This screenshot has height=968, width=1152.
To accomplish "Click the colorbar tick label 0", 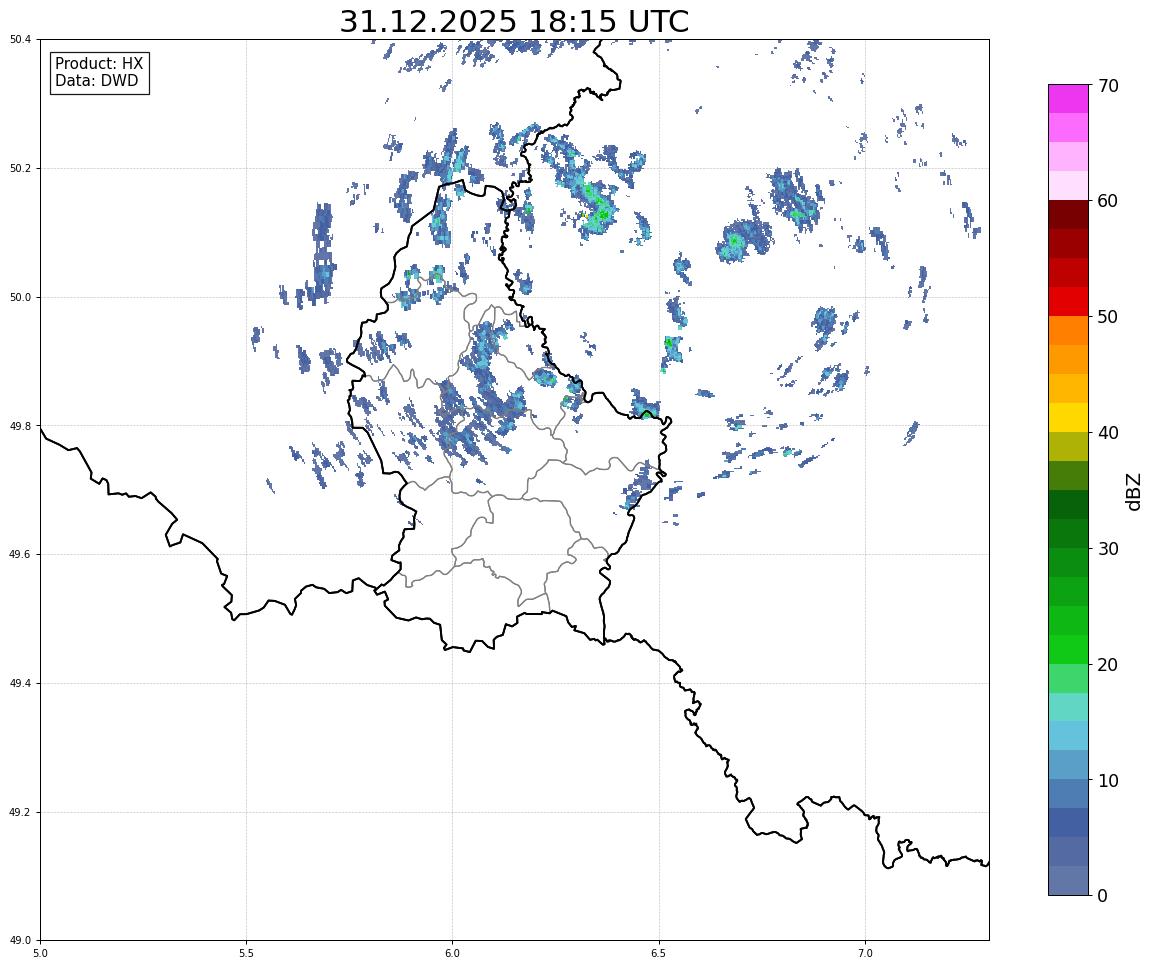I will [x=1102, y=895].
